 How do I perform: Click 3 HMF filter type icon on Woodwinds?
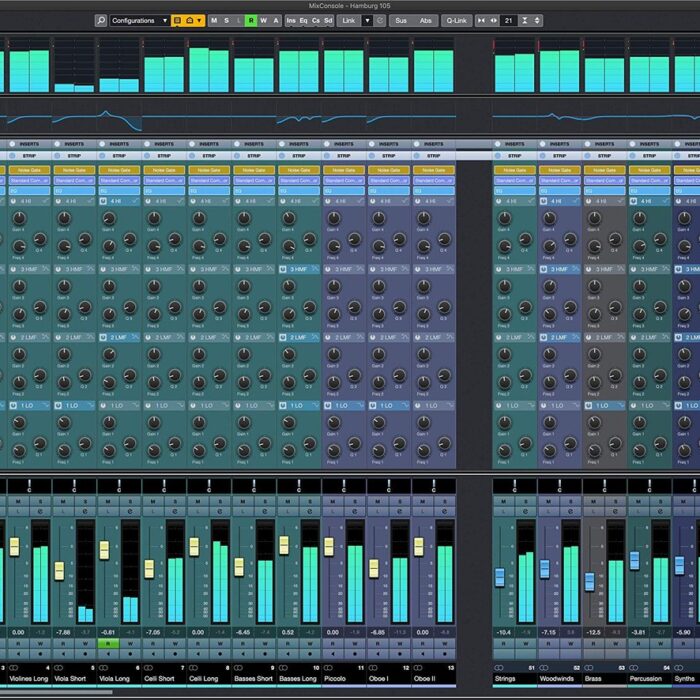pyautogui.click(x=577, y=269)
